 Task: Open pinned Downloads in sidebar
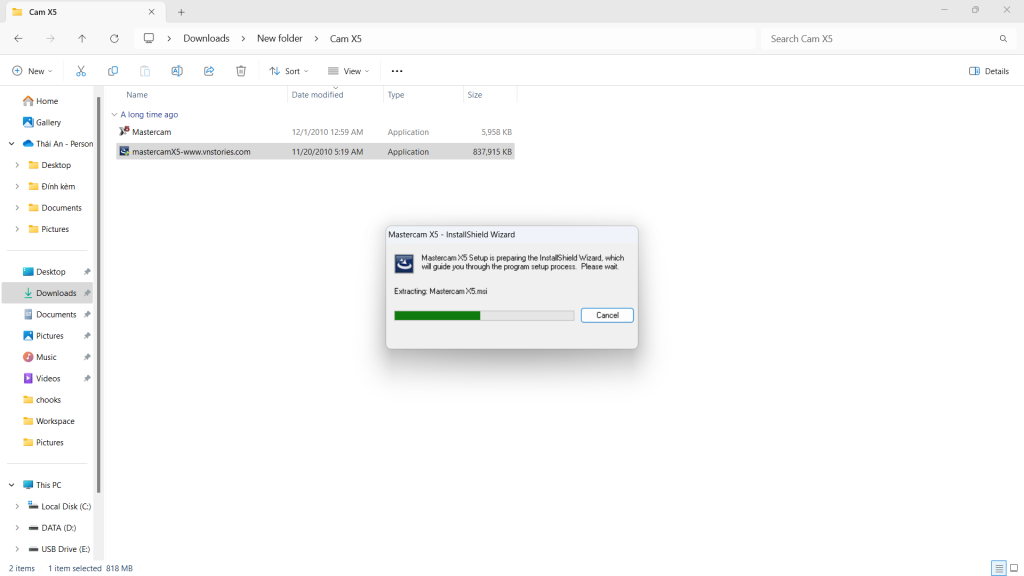tap(48, 293)
